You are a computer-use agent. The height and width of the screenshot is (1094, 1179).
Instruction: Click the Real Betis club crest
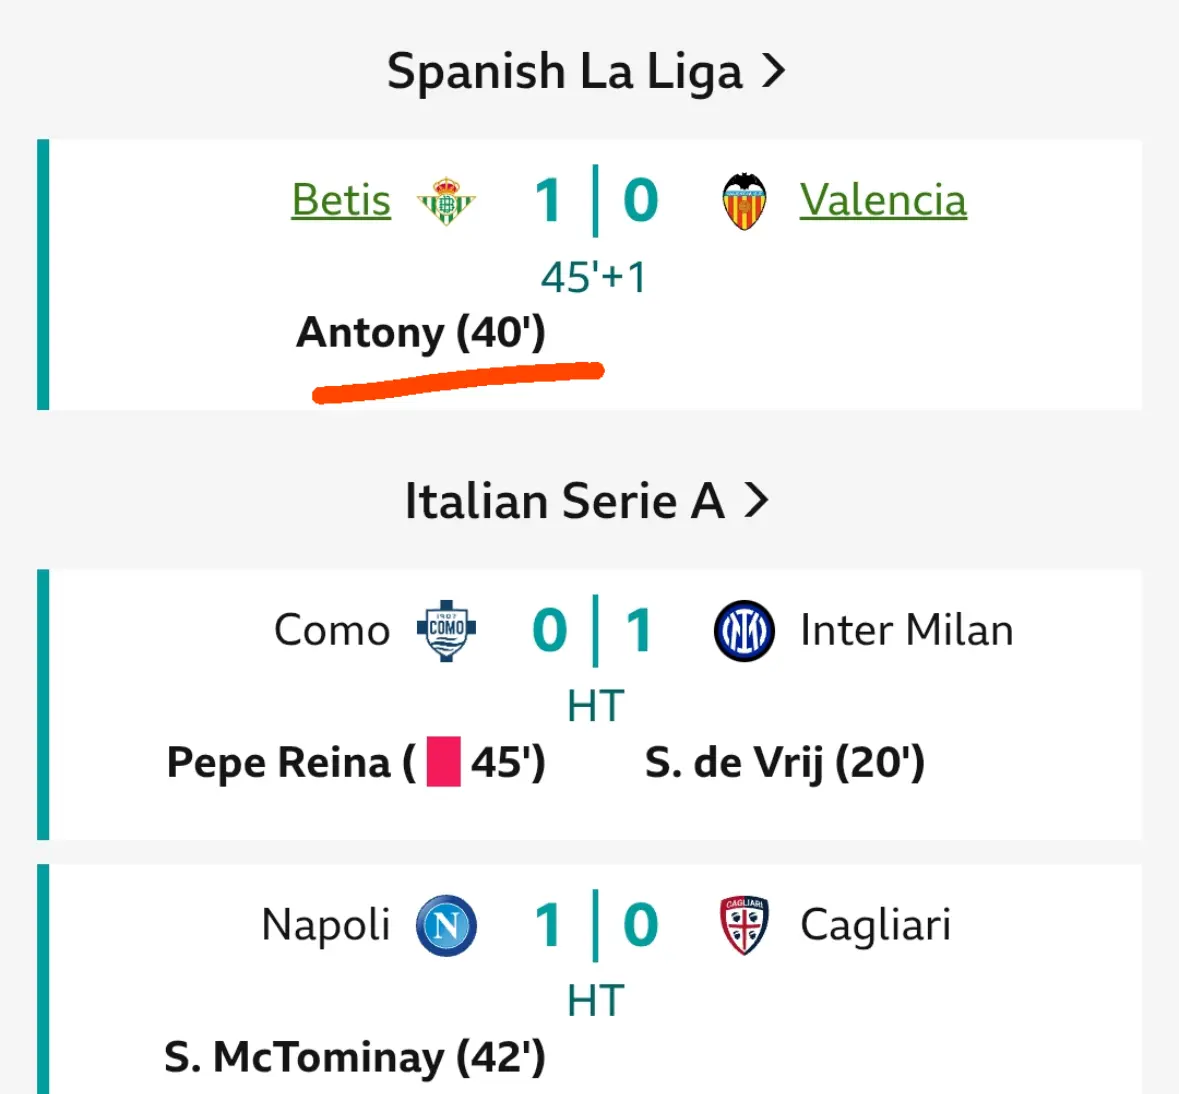coord(446,201)
